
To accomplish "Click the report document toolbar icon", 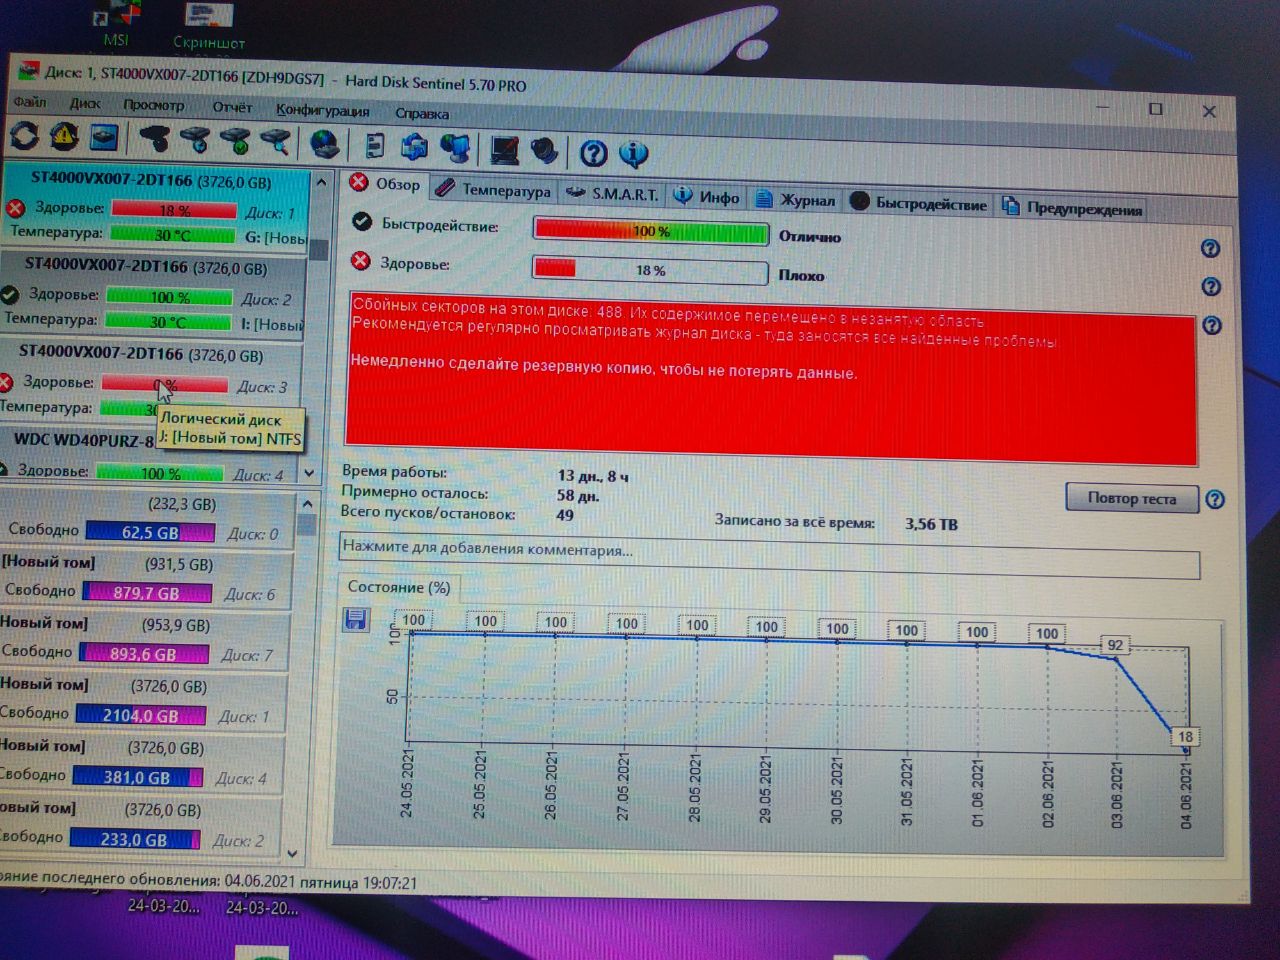I will 374,145.
